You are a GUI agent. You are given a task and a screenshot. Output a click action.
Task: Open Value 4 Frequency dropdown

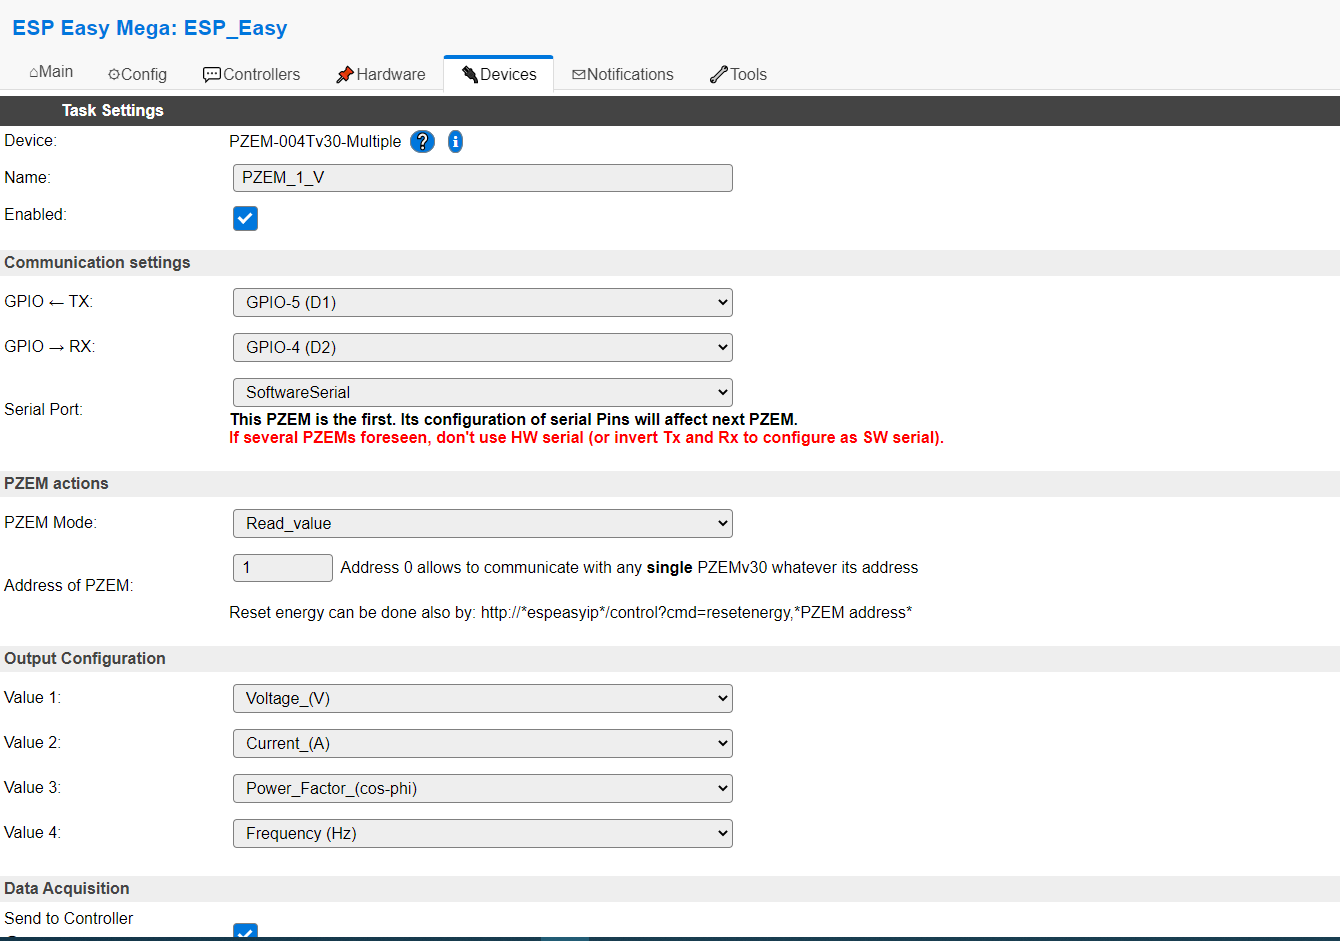click(x=483, y=833)
